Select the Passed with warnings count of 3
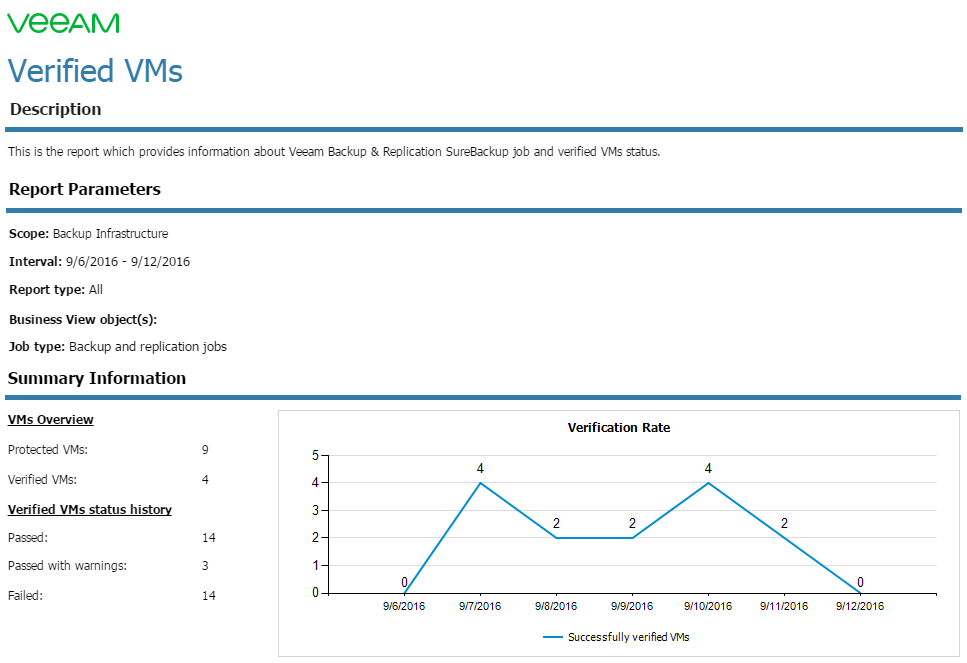 (x=205, y=566)
